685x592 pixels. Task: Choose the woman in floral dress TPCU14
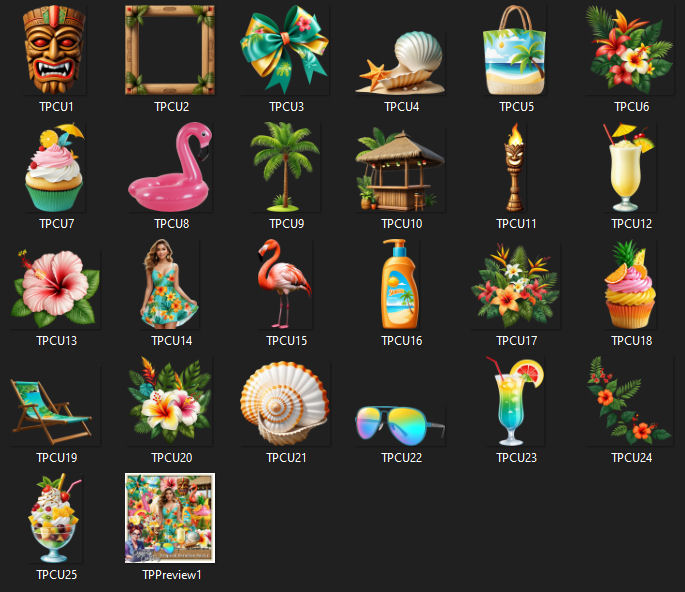(x=170, y=284)
